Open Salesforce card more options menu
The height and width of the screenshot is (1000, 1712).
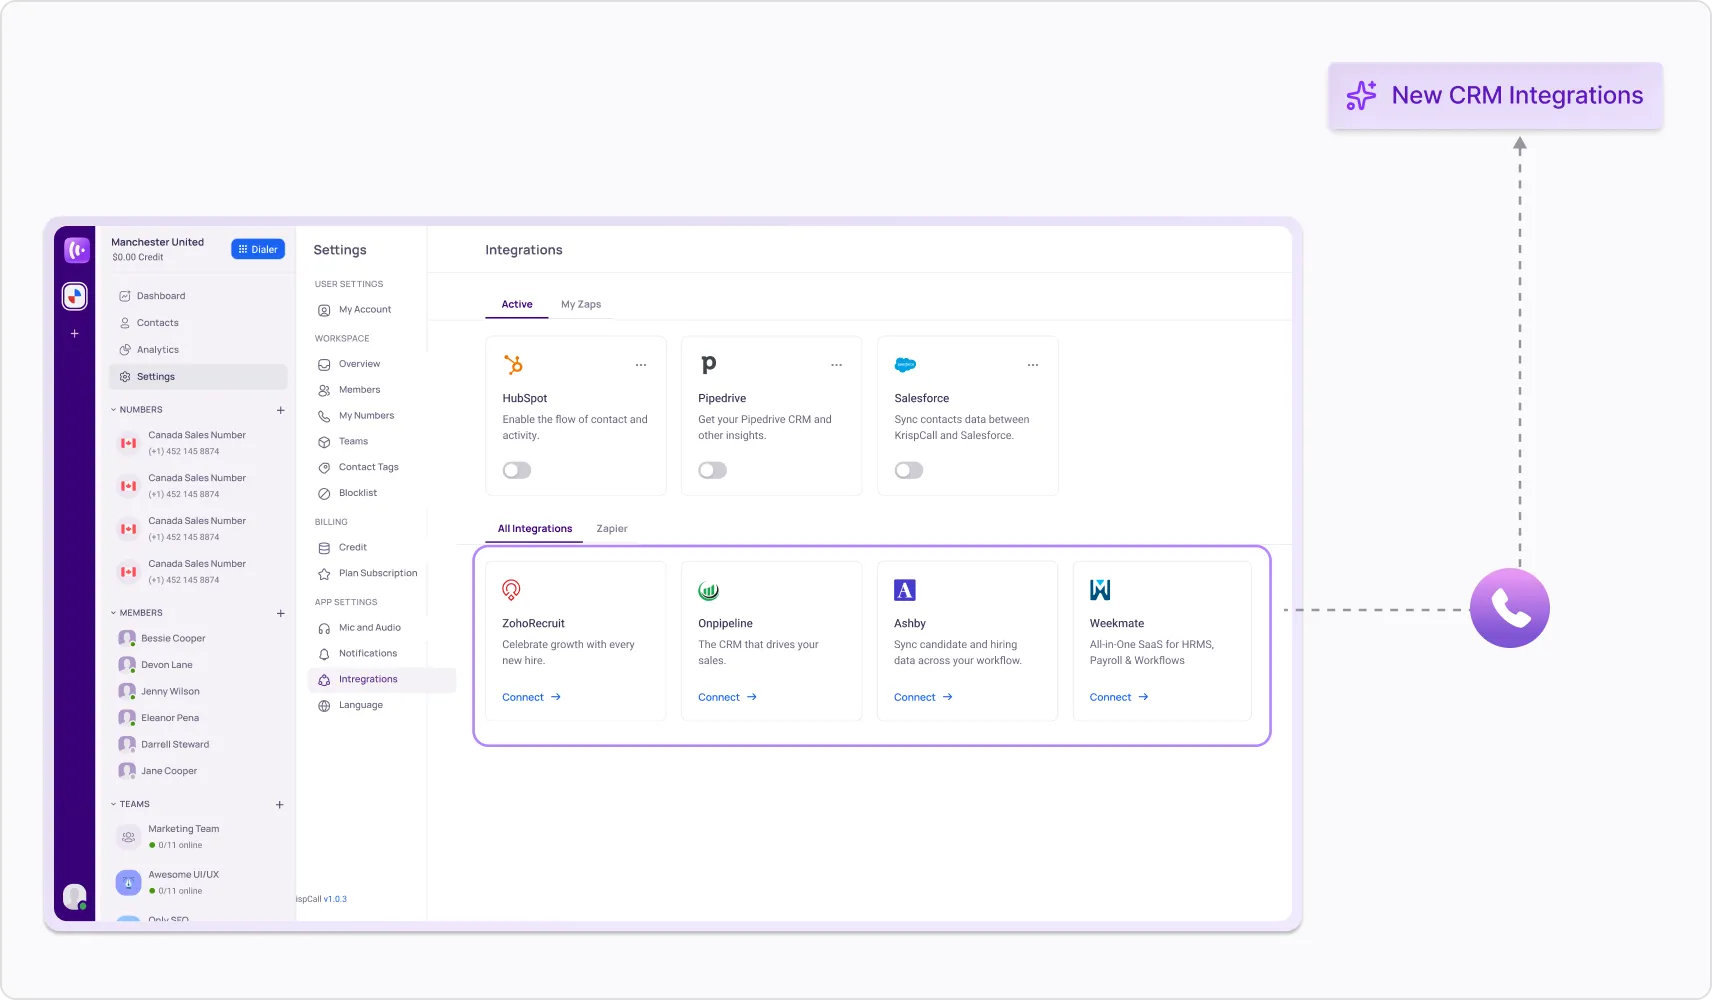pyautogui.click(x=1033, y=365)
